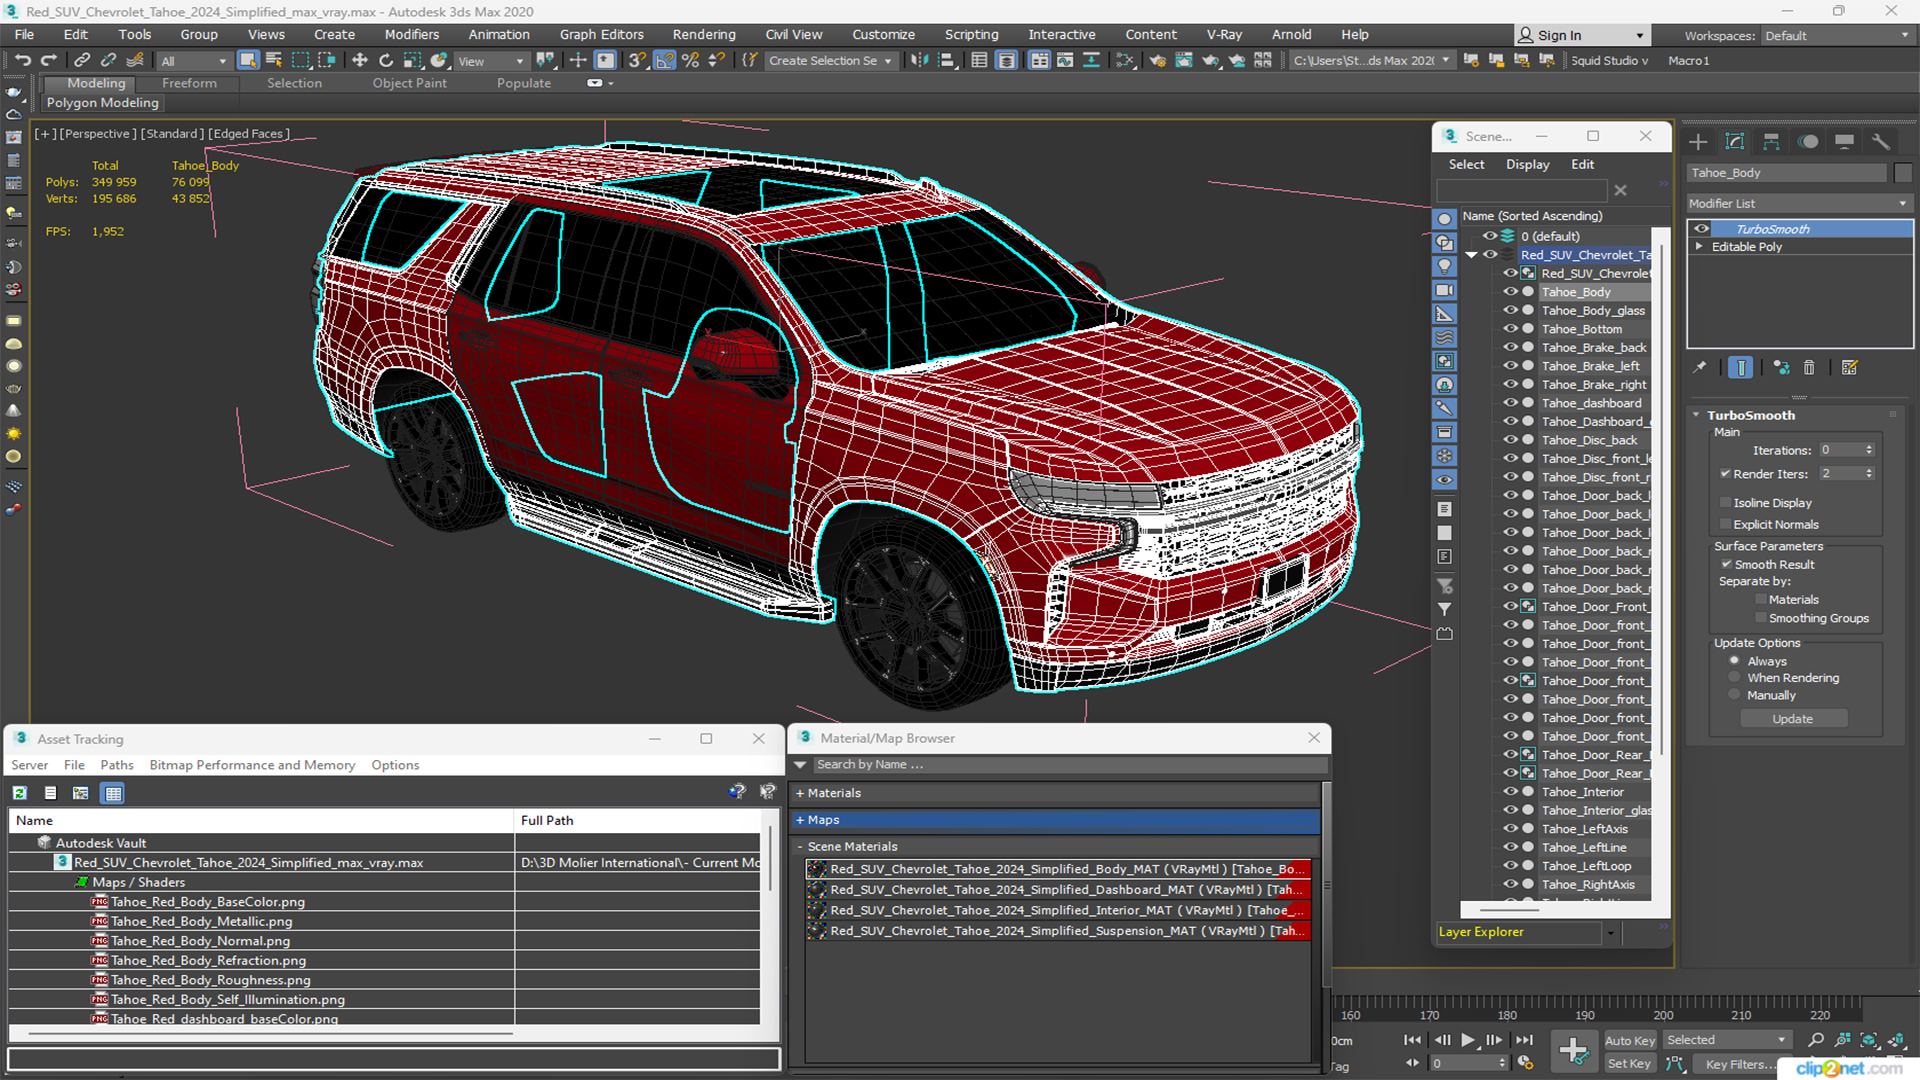Check Separate by Smoothing Groups

pos(1761,619)
